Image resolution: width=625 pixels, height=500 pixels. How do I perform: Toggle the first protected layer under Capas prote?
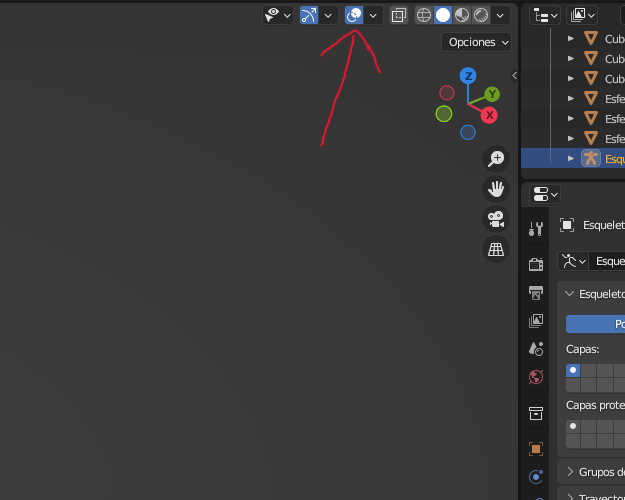point(573,426)
